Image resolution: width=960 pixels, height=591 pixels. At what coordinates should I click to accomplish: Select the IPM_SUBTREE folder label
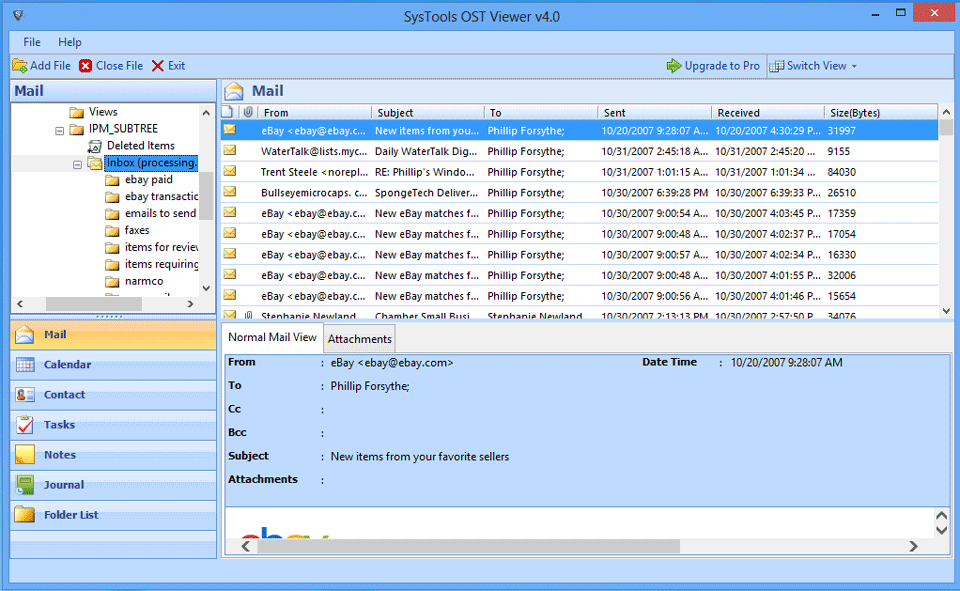click(x=123, y=129)
